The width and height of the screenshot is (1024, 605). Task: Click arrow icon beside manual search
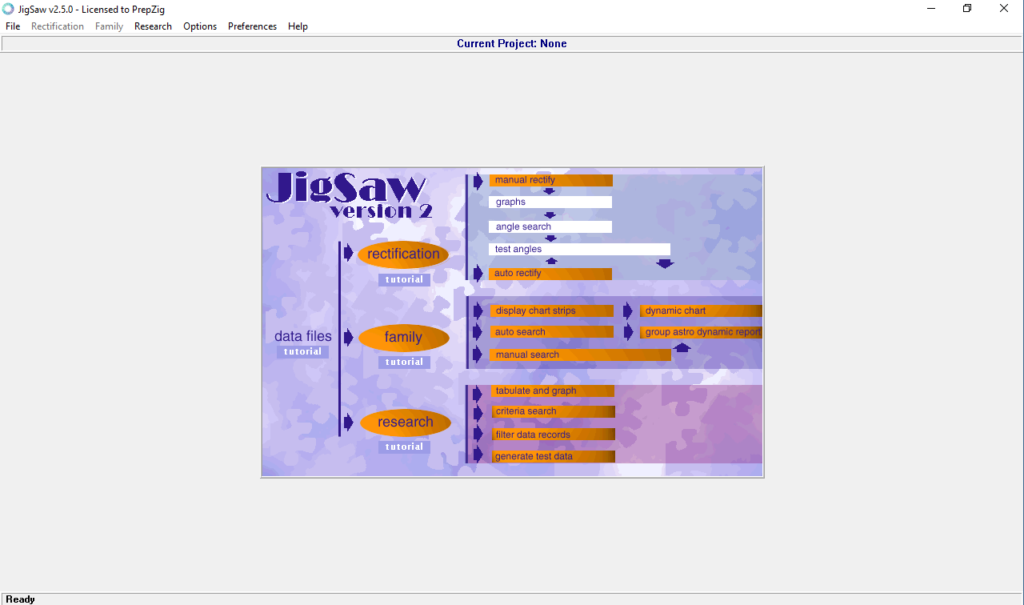[478, 355]
